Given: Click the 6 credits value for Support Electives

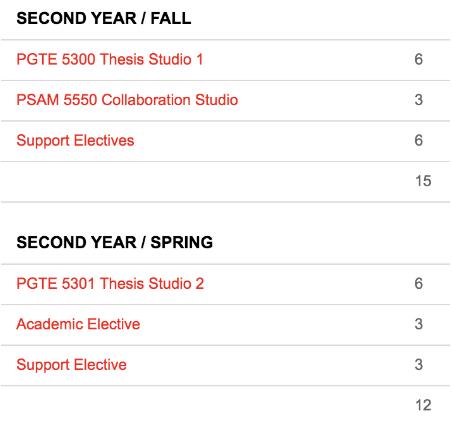Looking at the screenshot, I should click(419, 141).
